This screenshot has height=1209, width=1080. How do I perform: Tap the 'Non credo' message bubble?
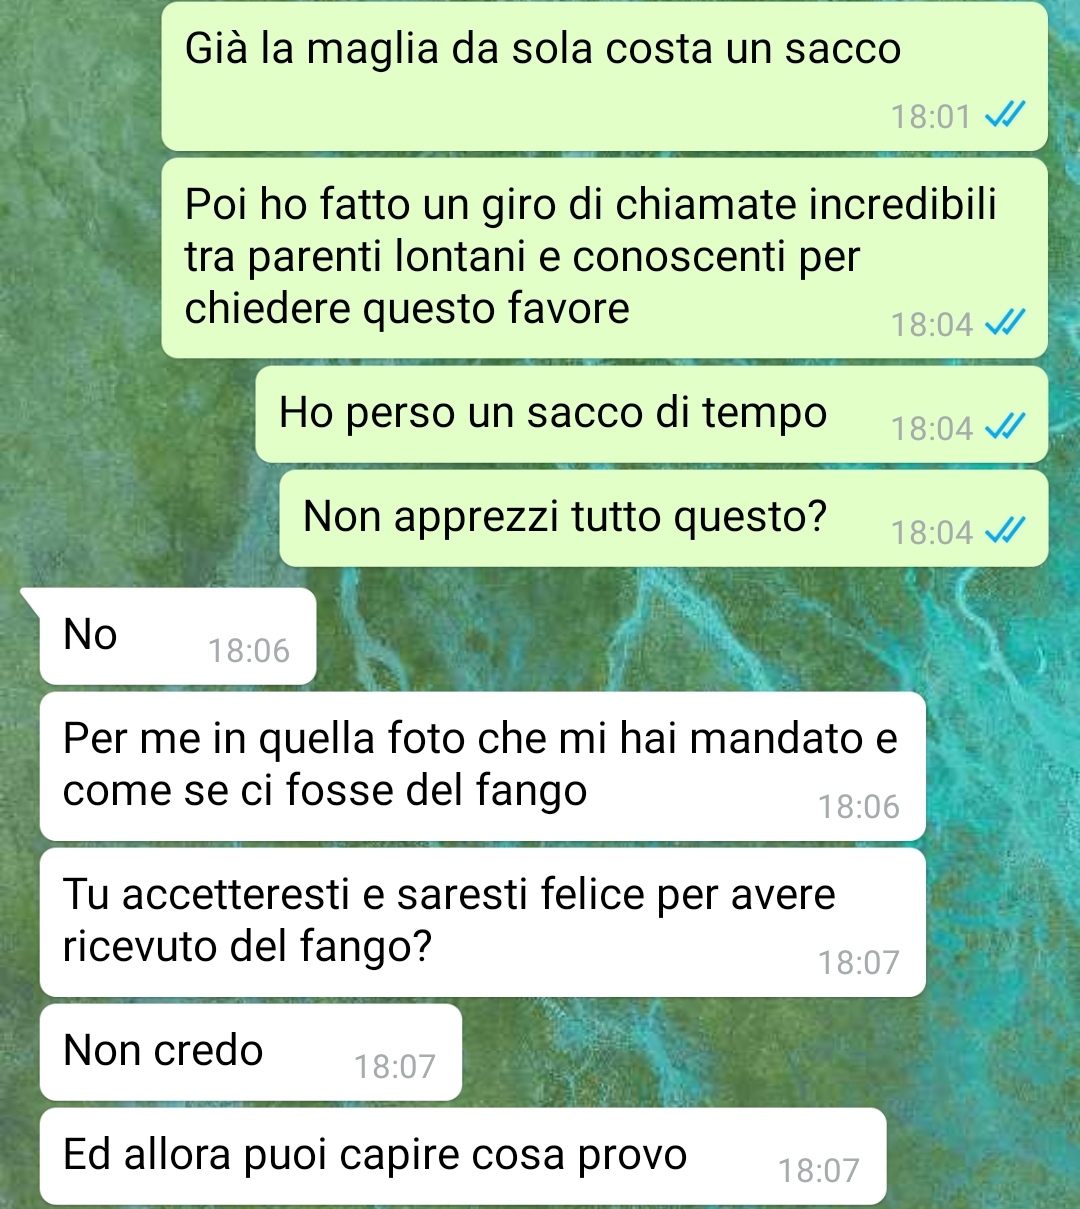click(x=250, y=1052)
